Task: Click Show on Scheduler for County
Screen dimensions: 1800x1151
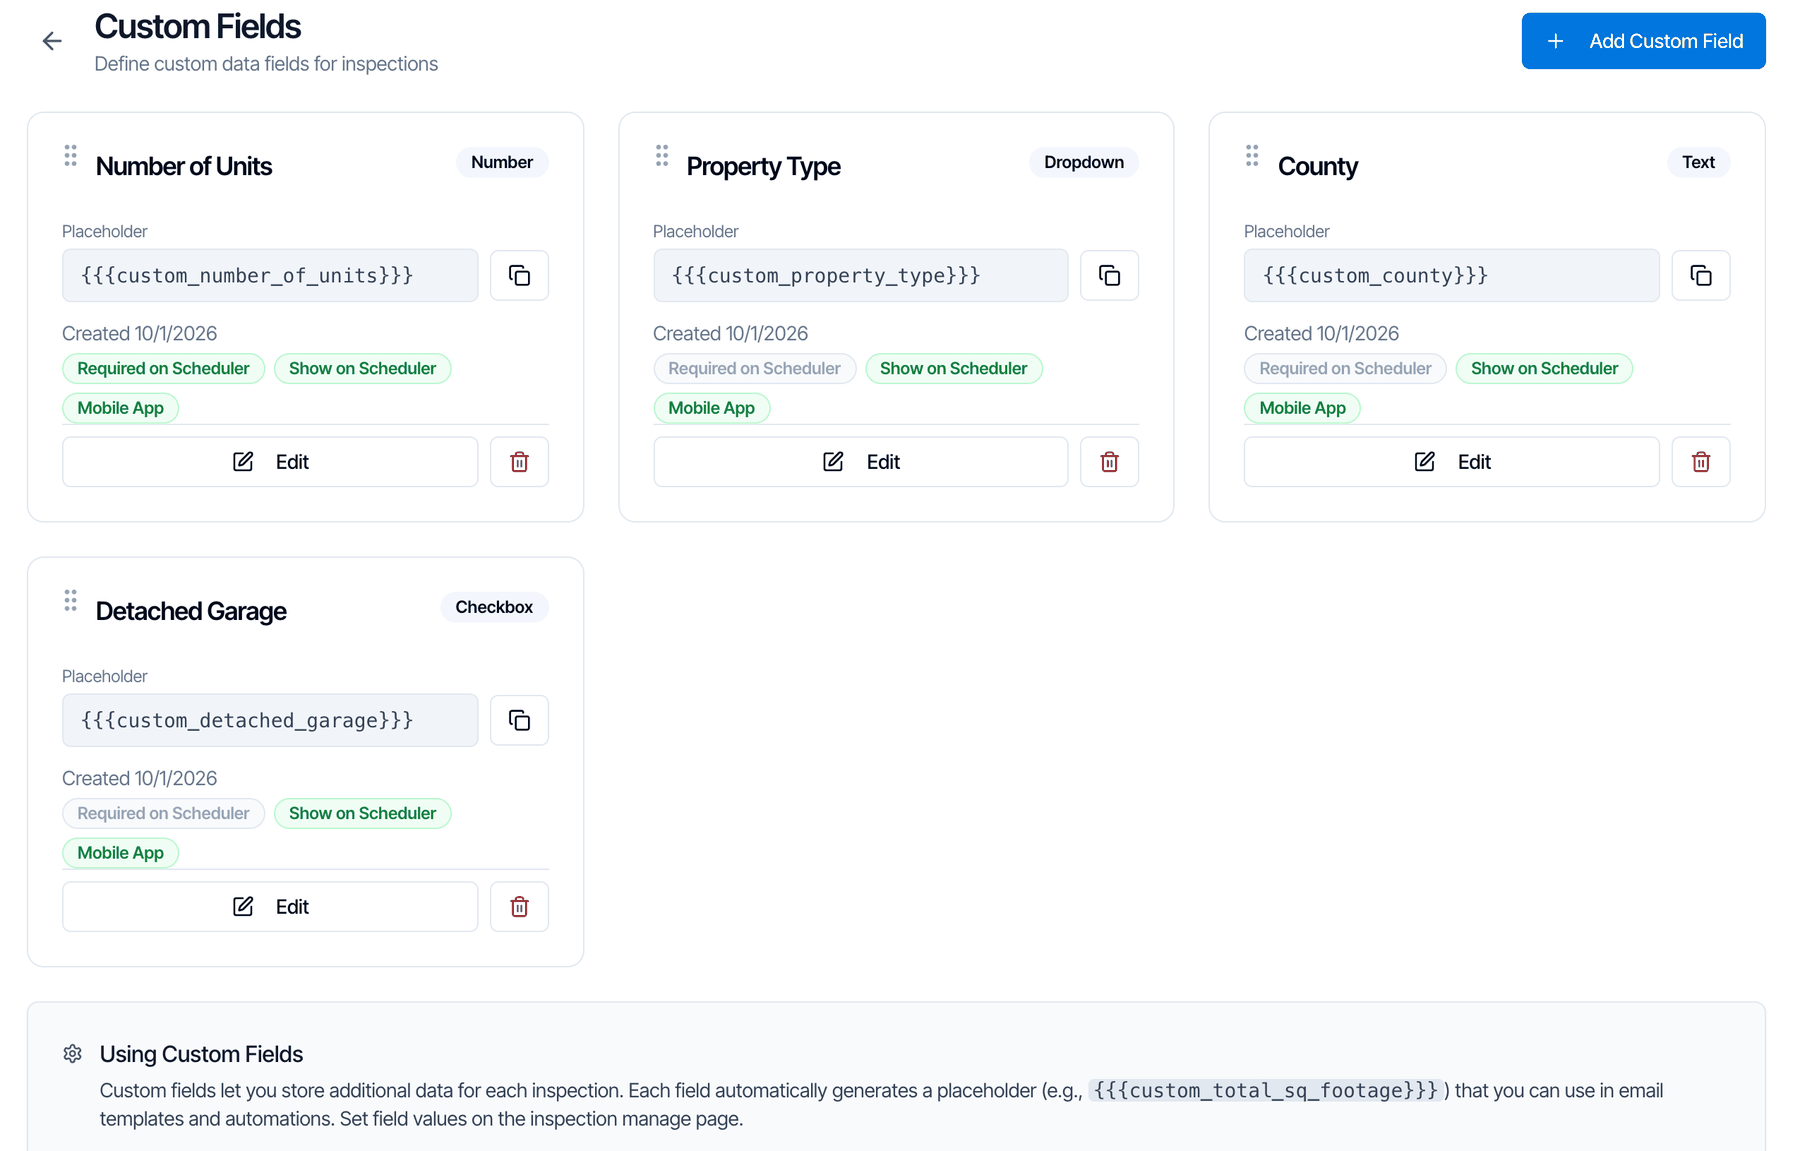Action: 1544,369
